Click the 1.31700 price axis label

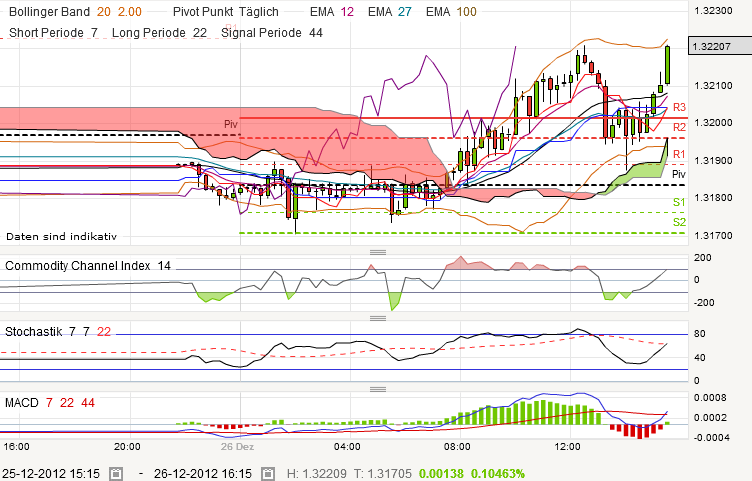click(x=714, y=235)
